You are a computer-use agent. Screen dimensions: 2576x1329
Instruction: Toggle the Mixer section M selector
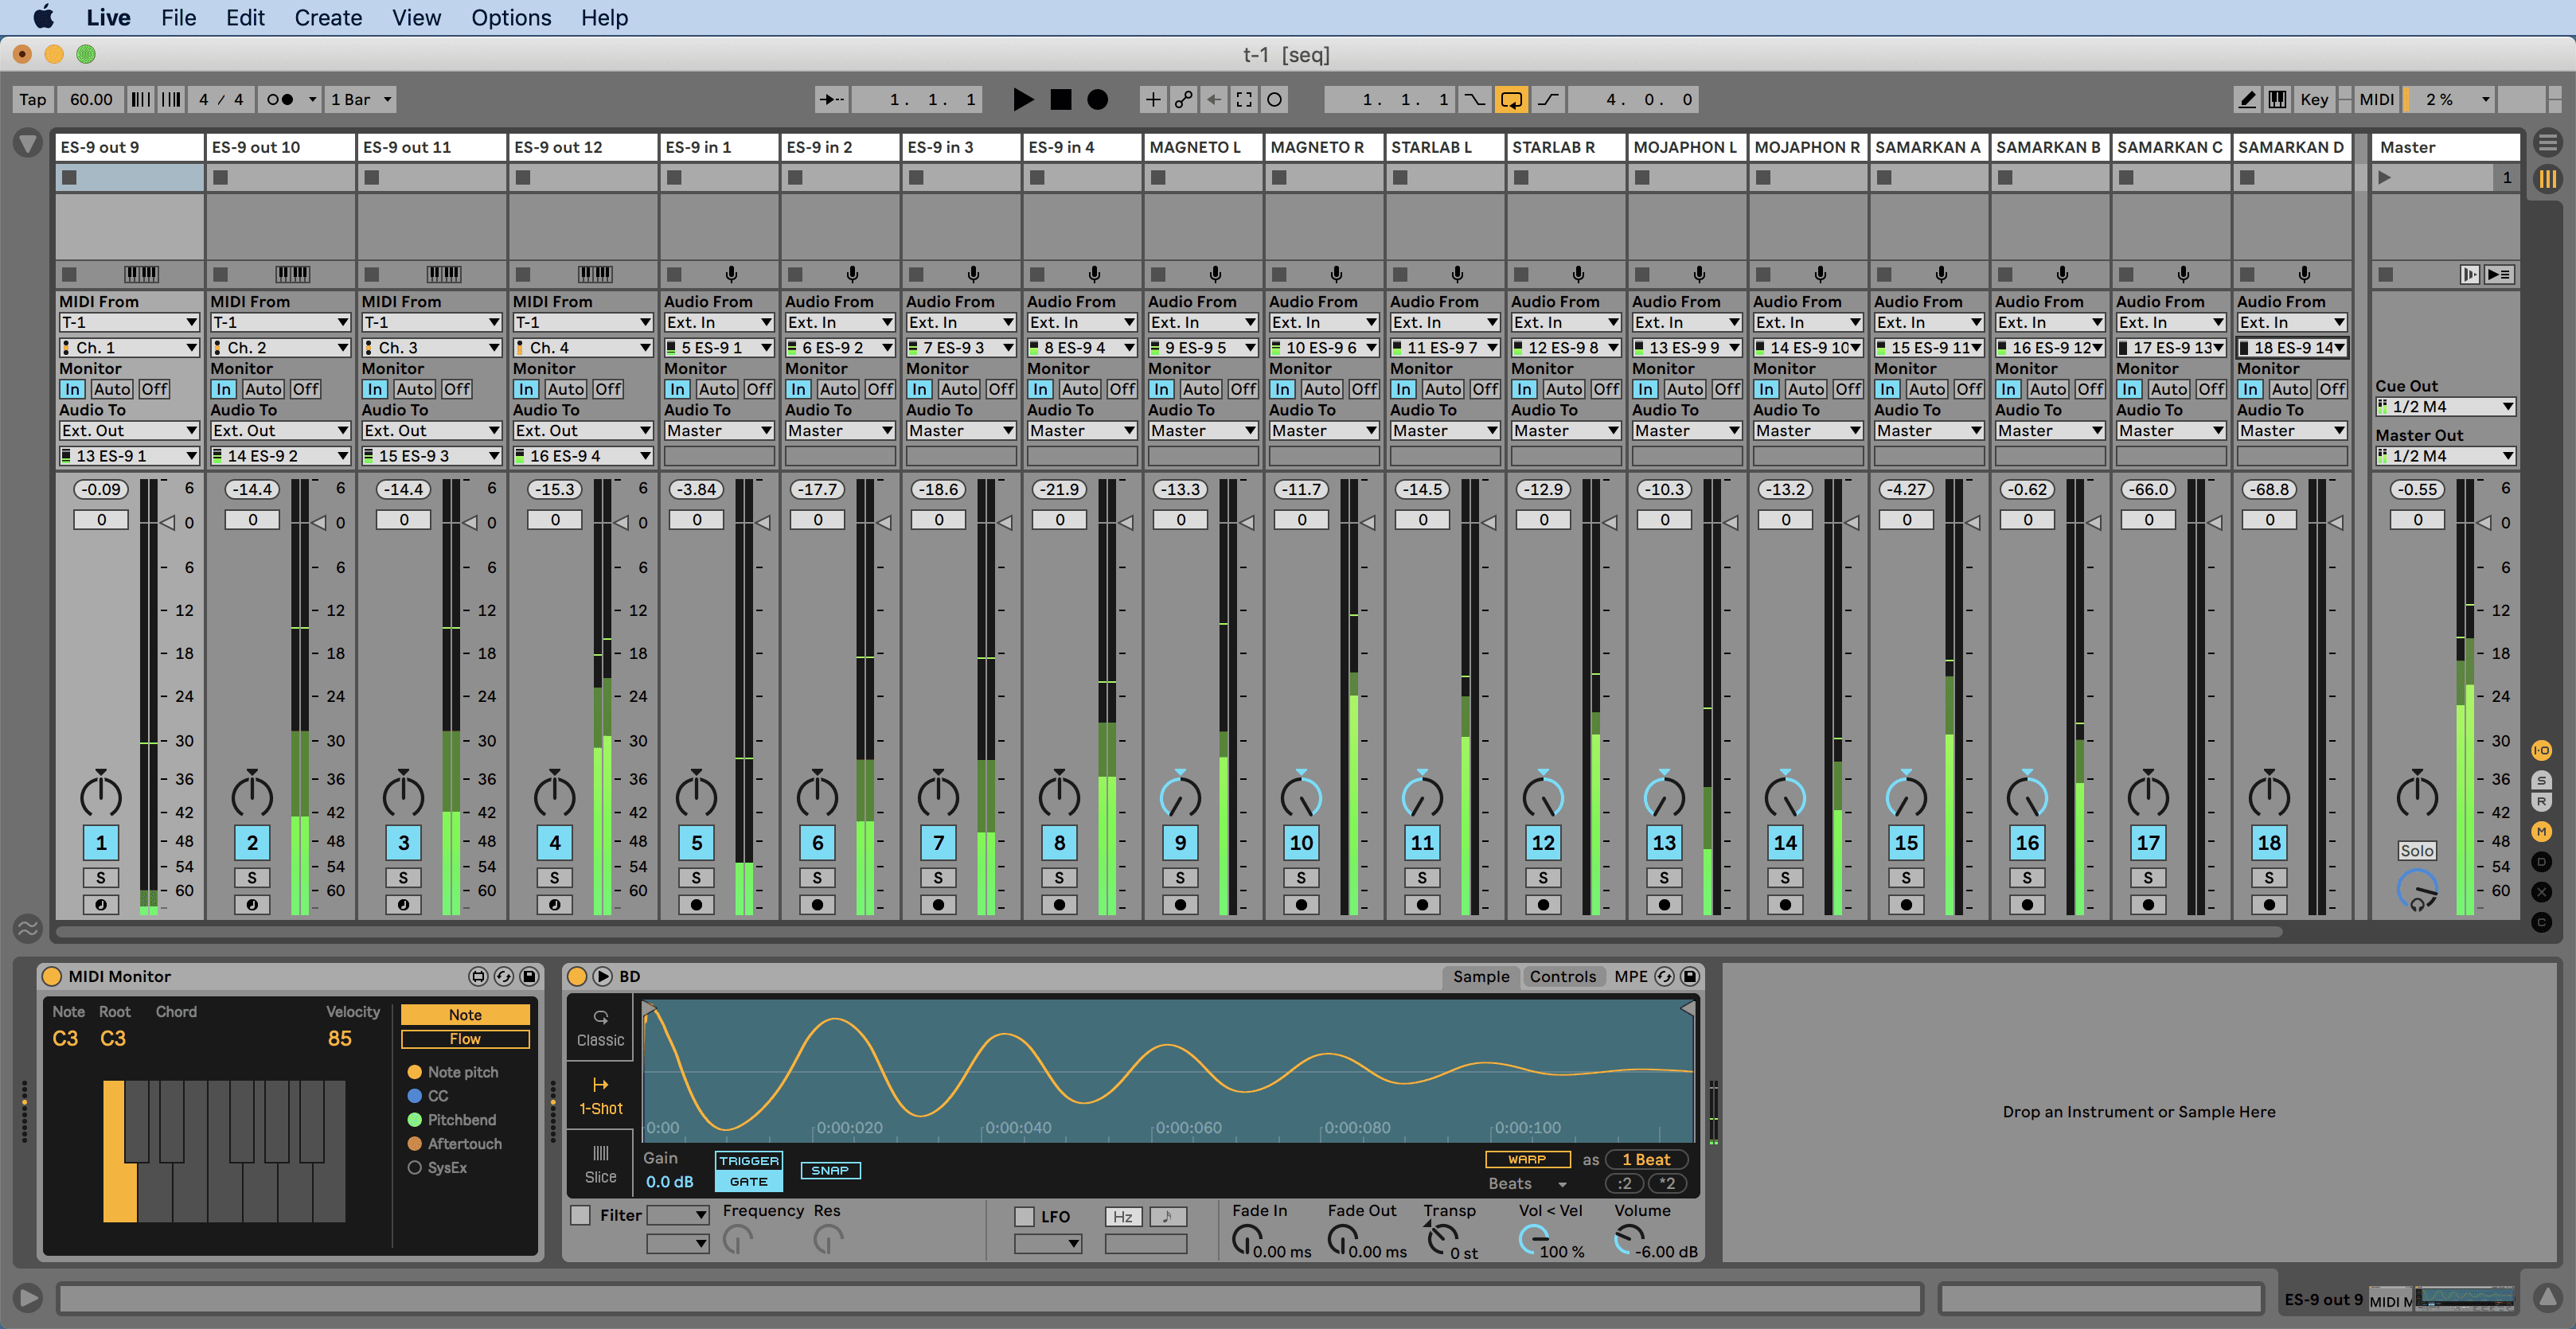[x=2541, y=831]
